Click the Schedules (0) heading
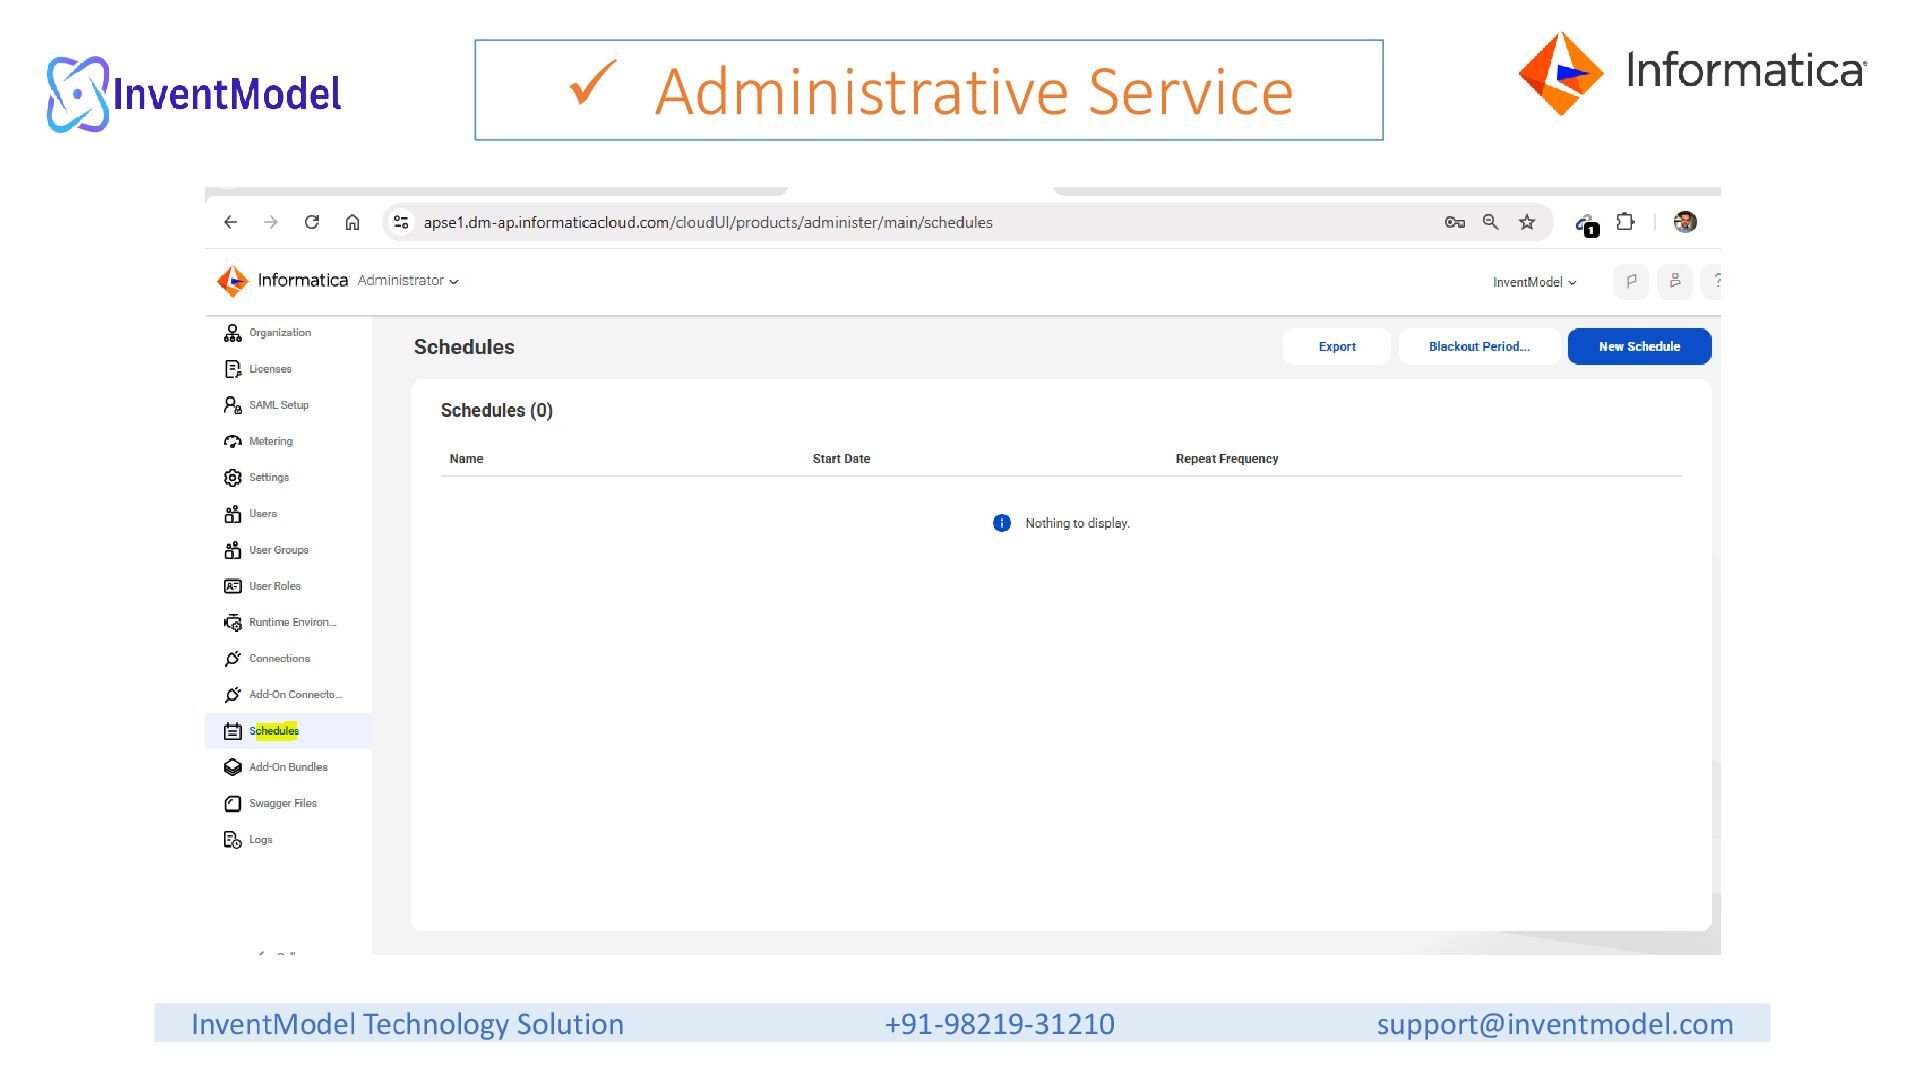This screenshot has width=1920, height=1080. (497, 410)
